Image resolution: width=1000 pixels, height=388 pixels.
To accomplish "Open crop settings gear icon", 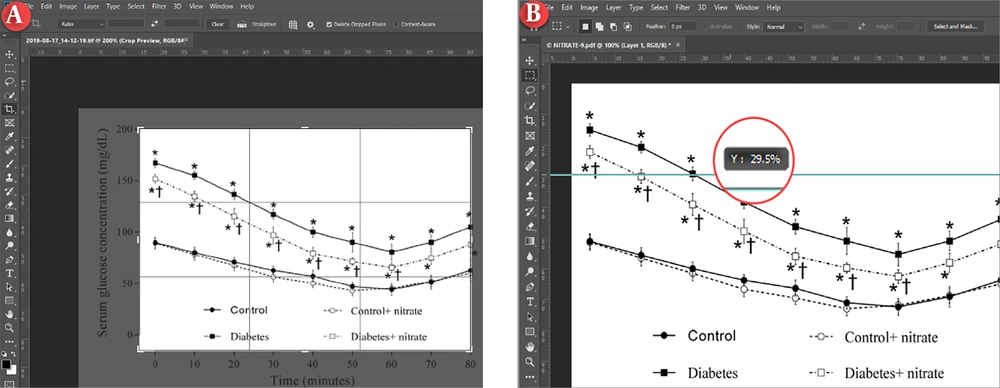I will click(x=311, y=24).
